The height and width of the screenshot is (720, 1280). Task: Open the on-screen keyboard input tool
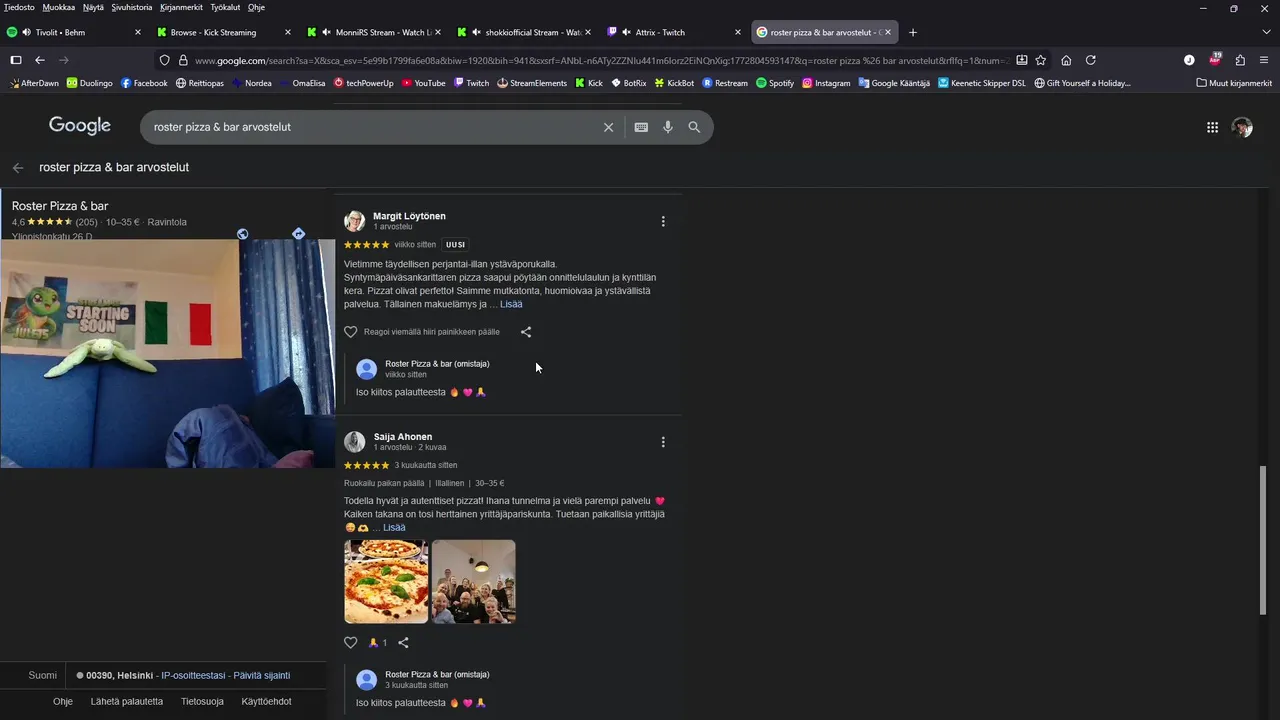(641, 127)
